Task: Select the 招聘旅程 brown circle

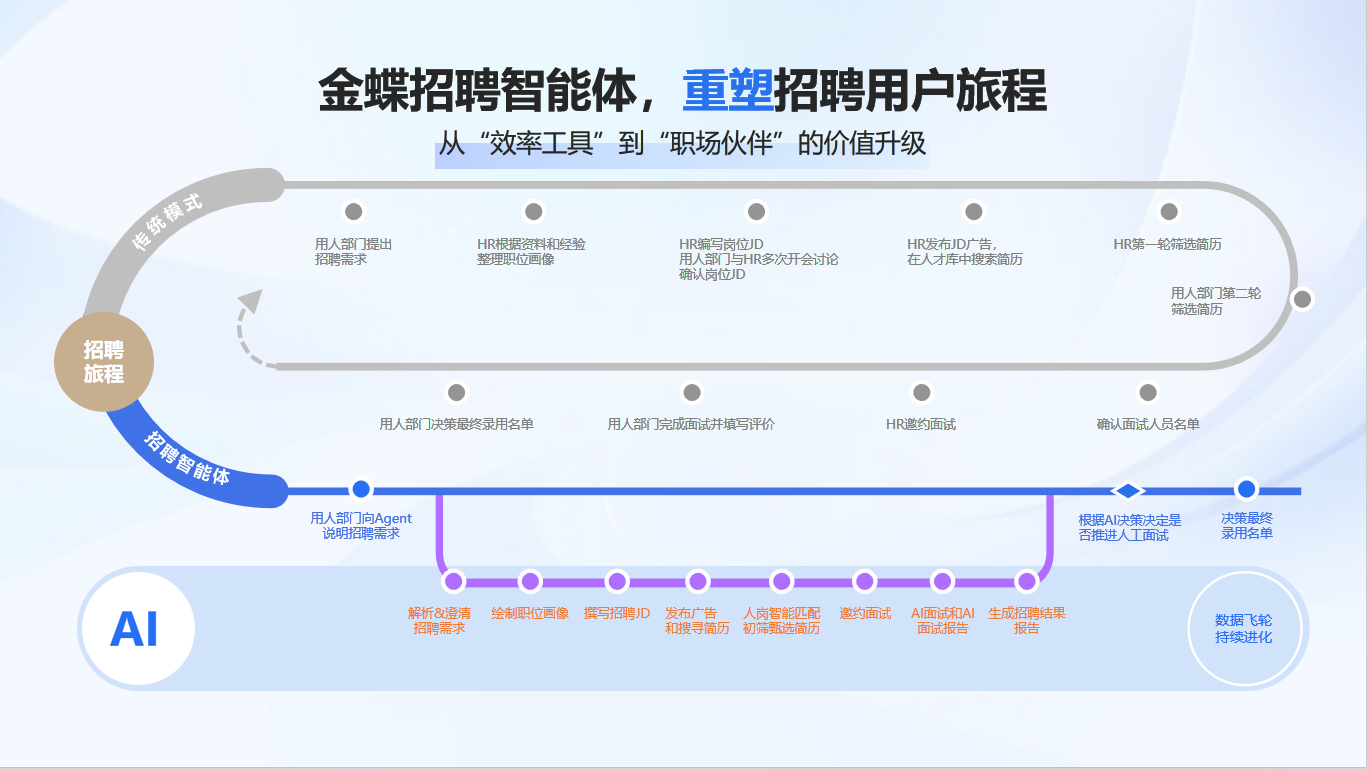Action: click(x=104, y=362)
